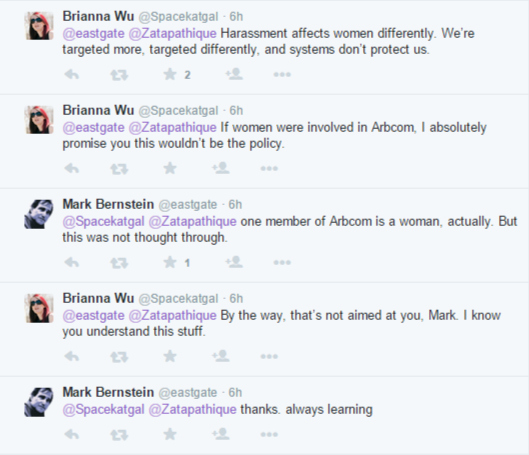Image resolution: width=529 pixels, height=455 pixels.
Task: Reply to the 'By the way, that's not aimed' tweet
Action: (72, 356)
